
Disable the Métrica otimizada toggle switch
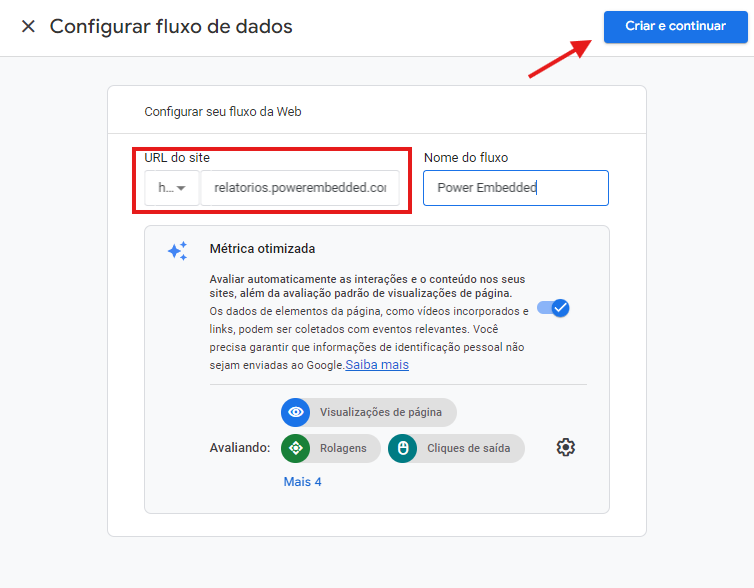(x=553, y=308)
